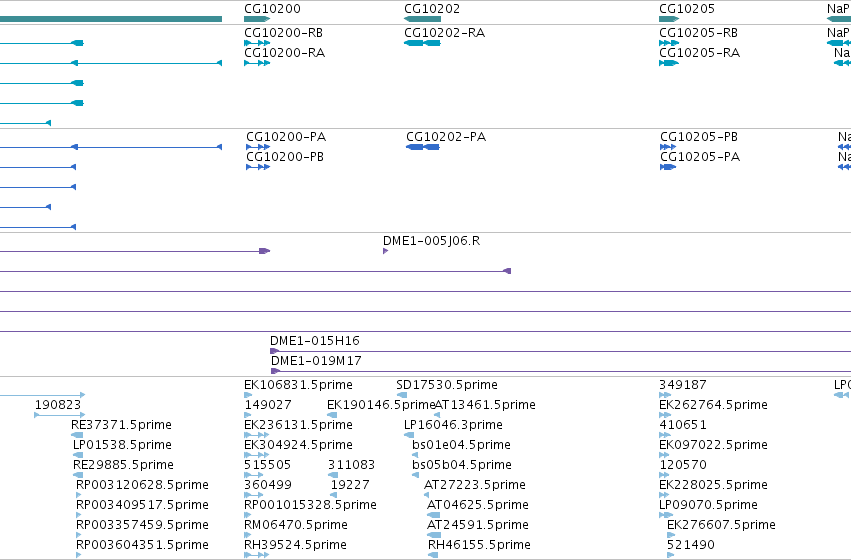The height and width of the screenshot is (560, 851).
Task: Select EST AT13461.5prime
Action: point(486,405)
